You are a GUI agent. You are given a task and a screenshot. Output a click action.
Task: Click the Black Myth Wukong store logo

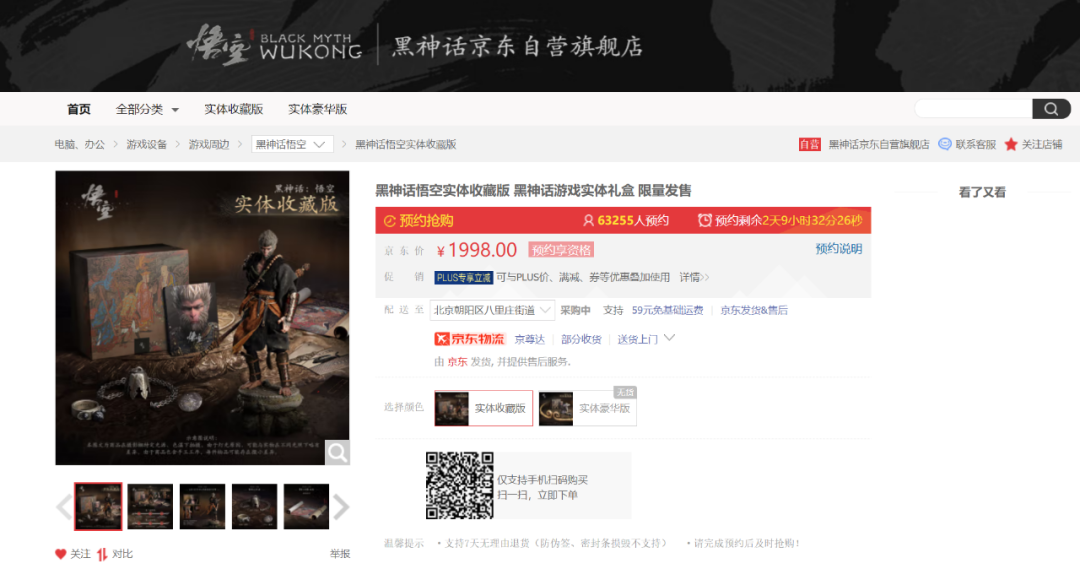click(x=274, y=45)
